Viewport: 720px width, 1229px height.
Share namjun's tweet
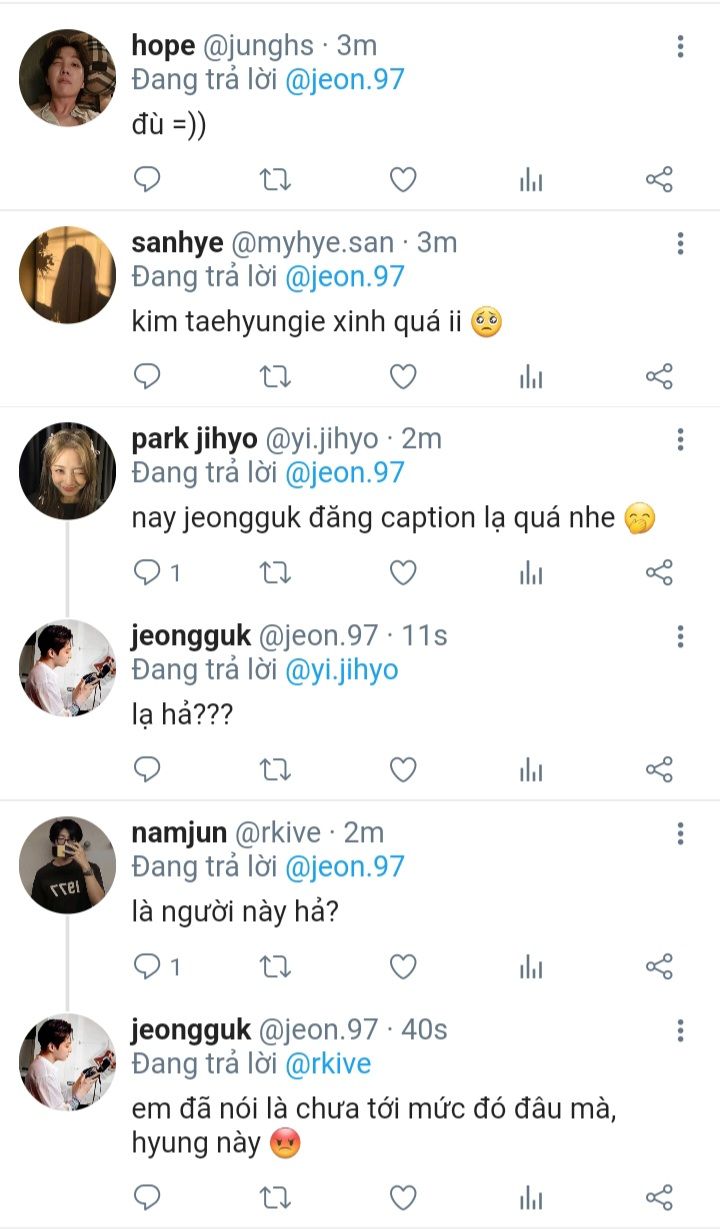point(659,967)
